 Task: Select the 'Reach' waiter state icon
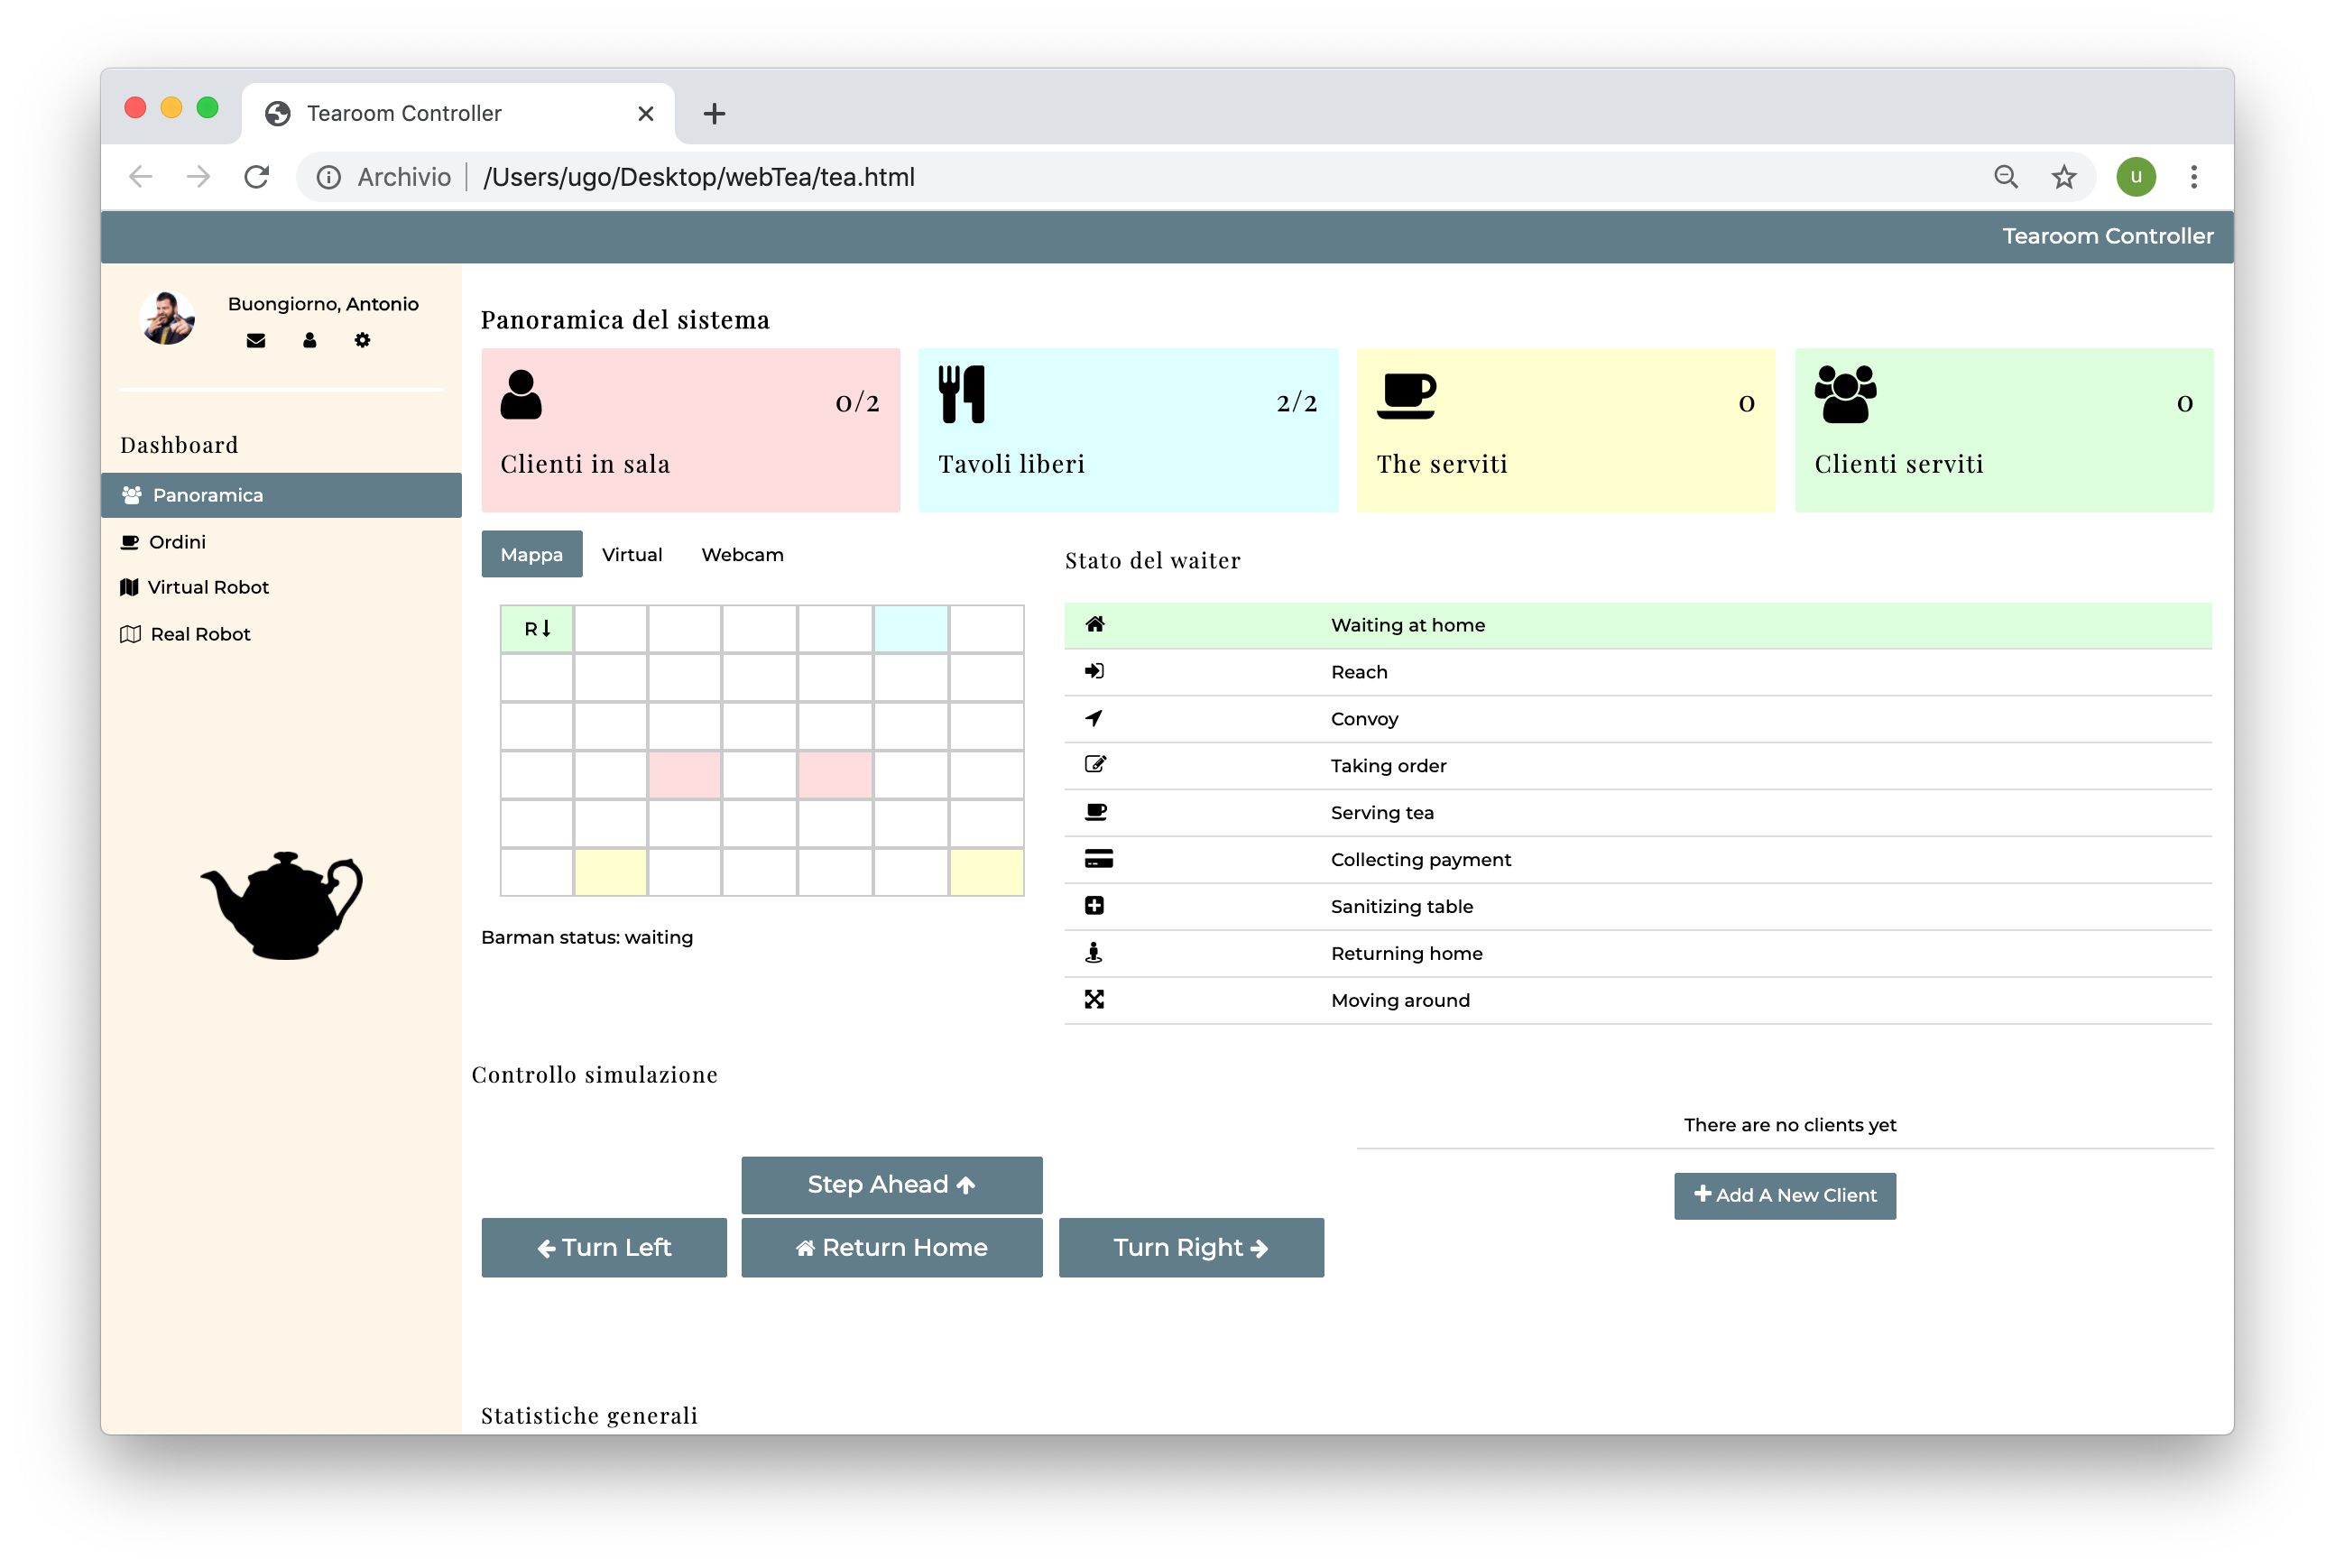tap(1097, 672)
